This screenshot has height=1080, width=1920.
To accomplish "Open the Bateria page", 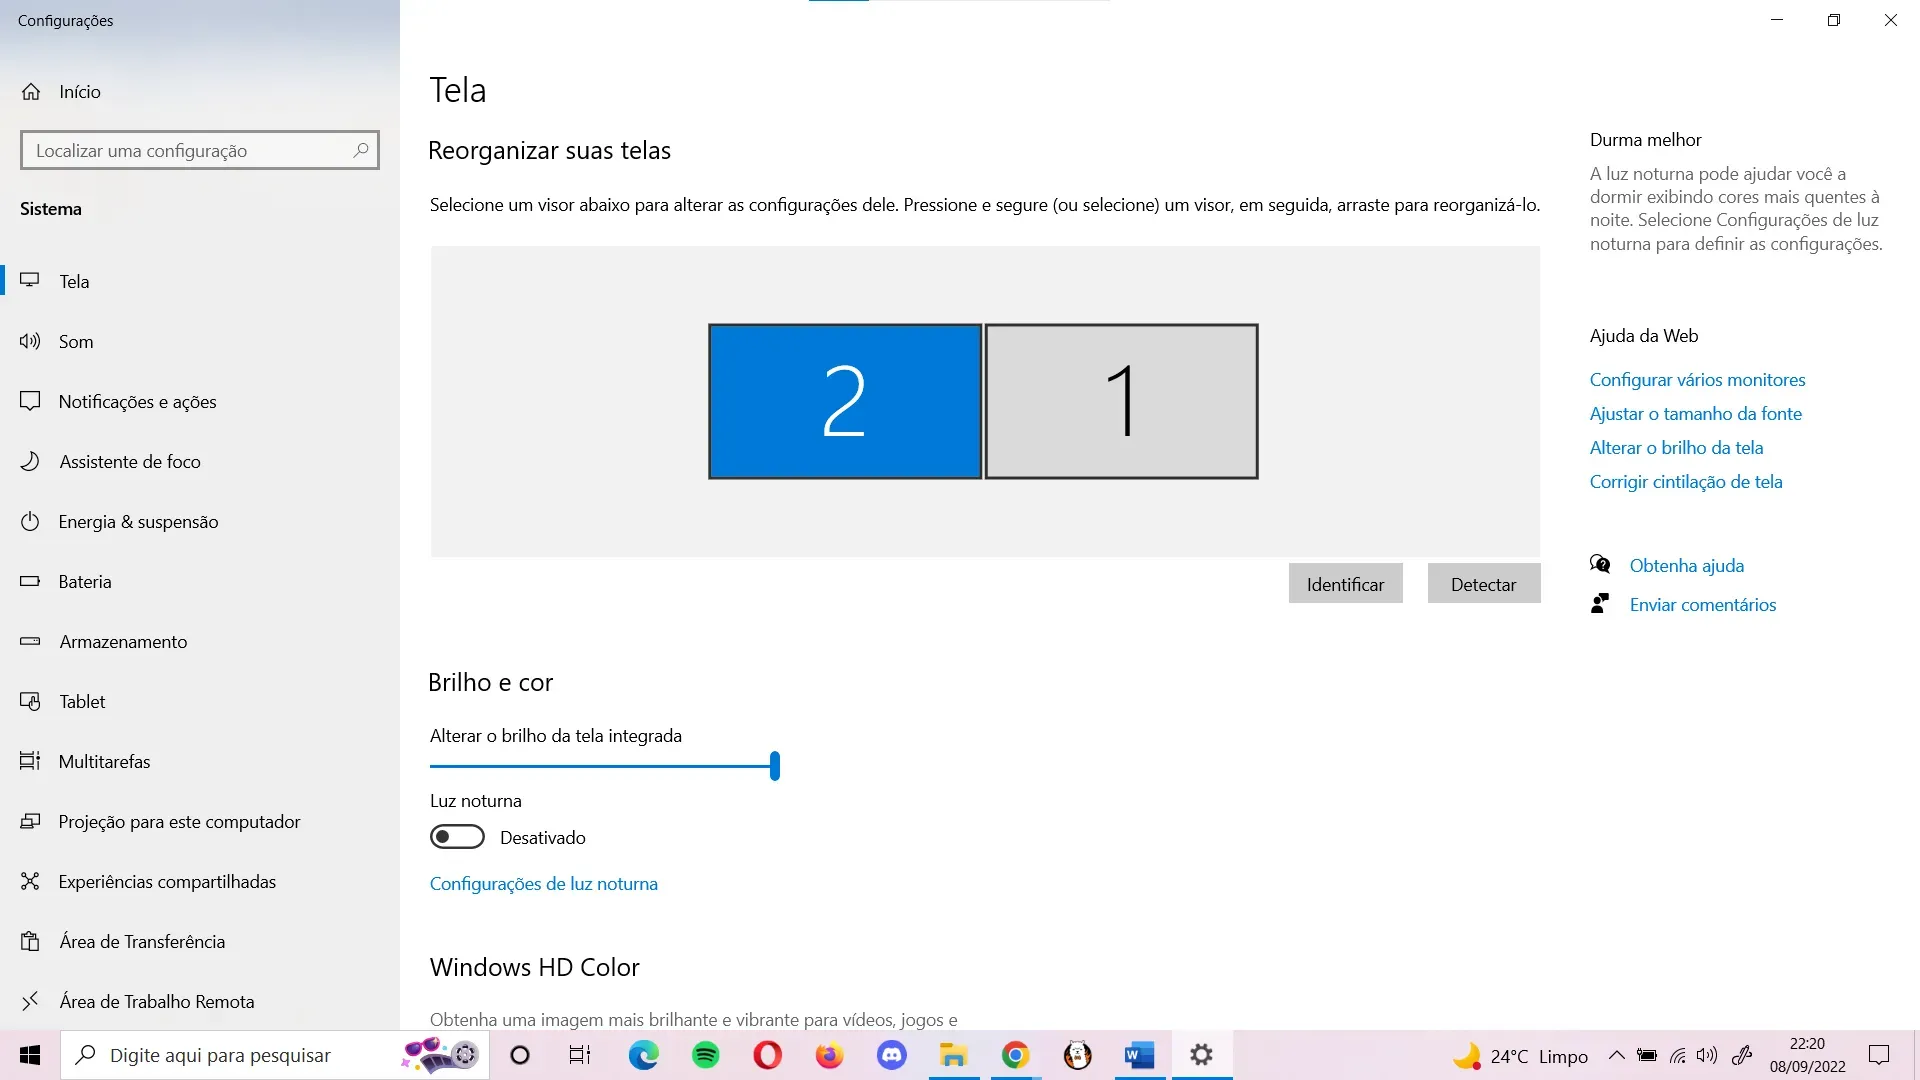I will pos(200,581).
